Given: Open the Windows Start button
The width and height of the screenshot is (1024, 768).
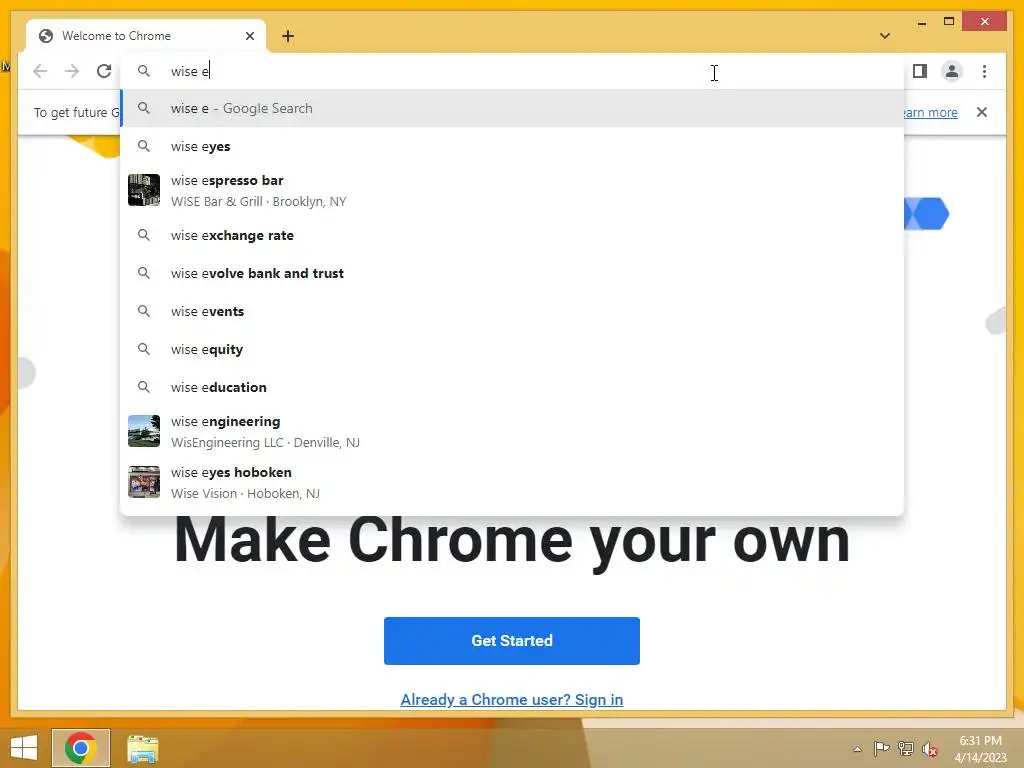Looking at the screenshot, I should coord(24,748).
